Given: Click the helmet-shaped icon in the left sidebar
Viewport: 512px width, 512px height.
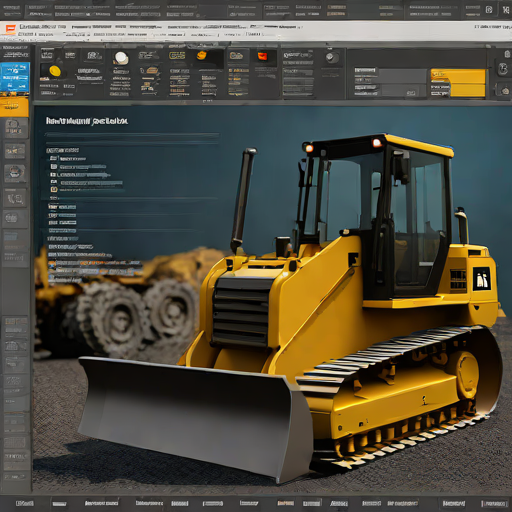Looking at the screenshot, I should [15, 173].
